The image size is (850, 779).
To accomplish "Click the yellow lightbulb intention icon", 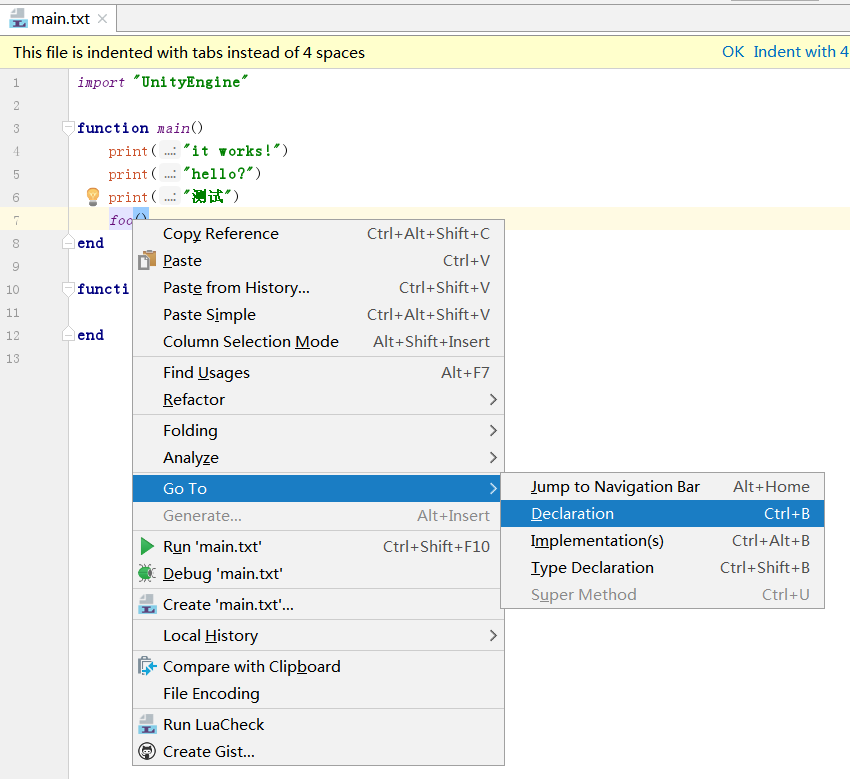I will 93,196.
